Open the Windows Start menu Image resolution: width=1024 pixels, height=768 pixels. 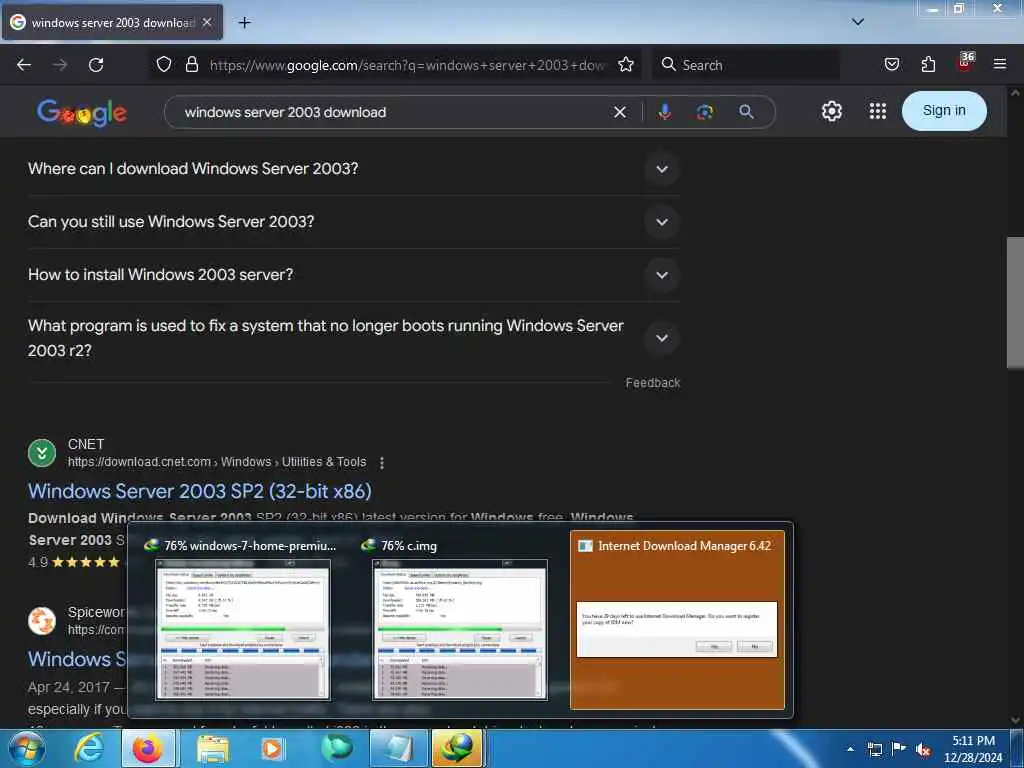(x=27, y=748)
